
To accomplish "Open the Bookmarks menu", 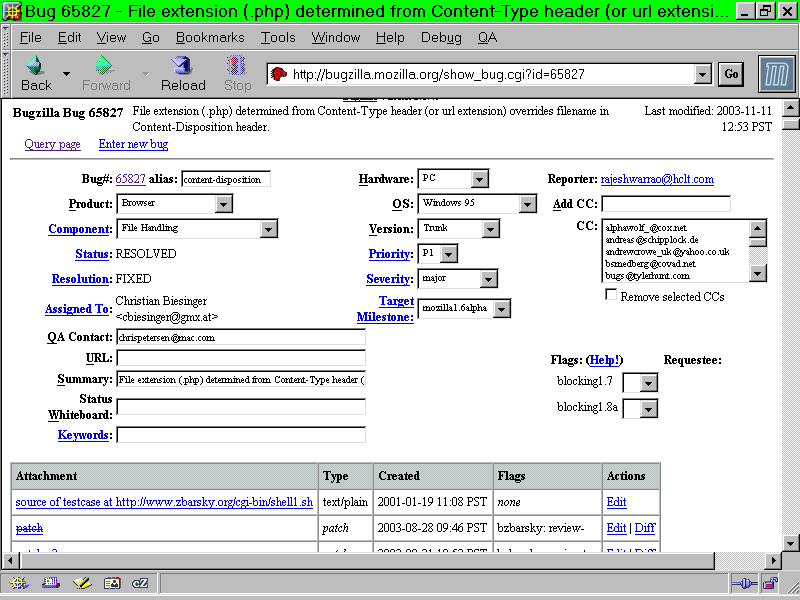I will [x=210, y=37].
